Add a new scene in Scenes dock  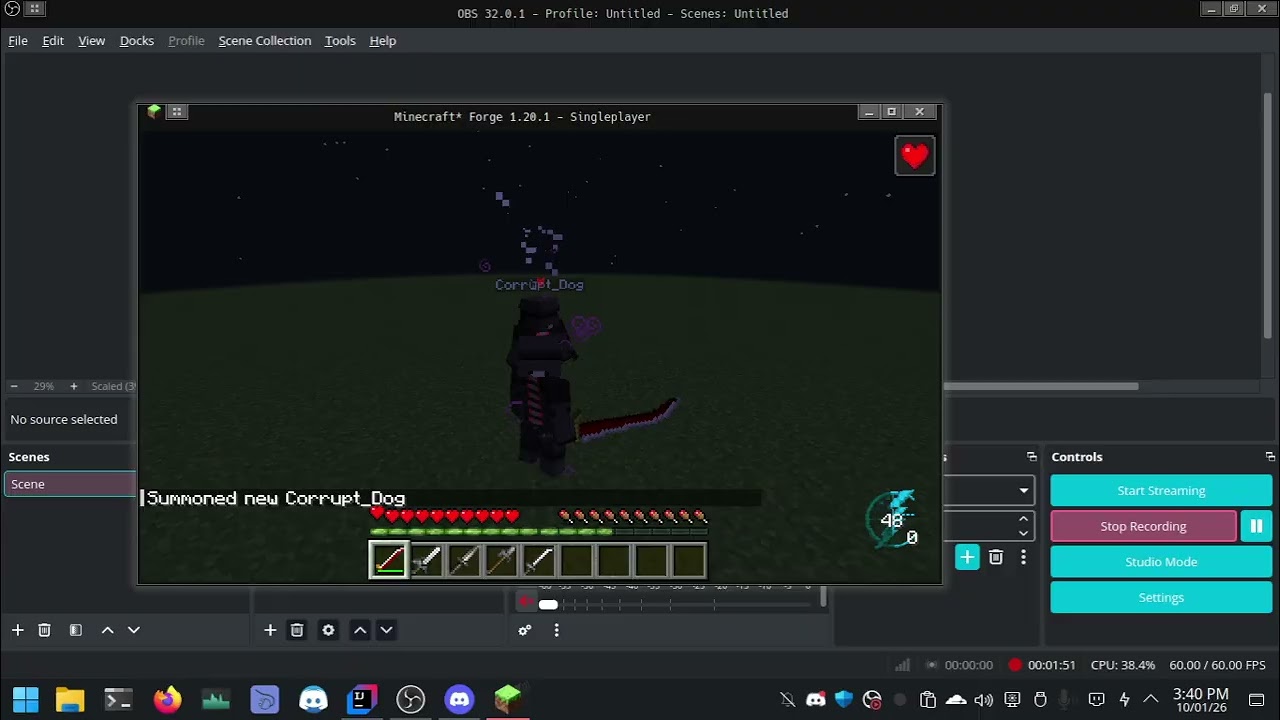tap(17, 630)
